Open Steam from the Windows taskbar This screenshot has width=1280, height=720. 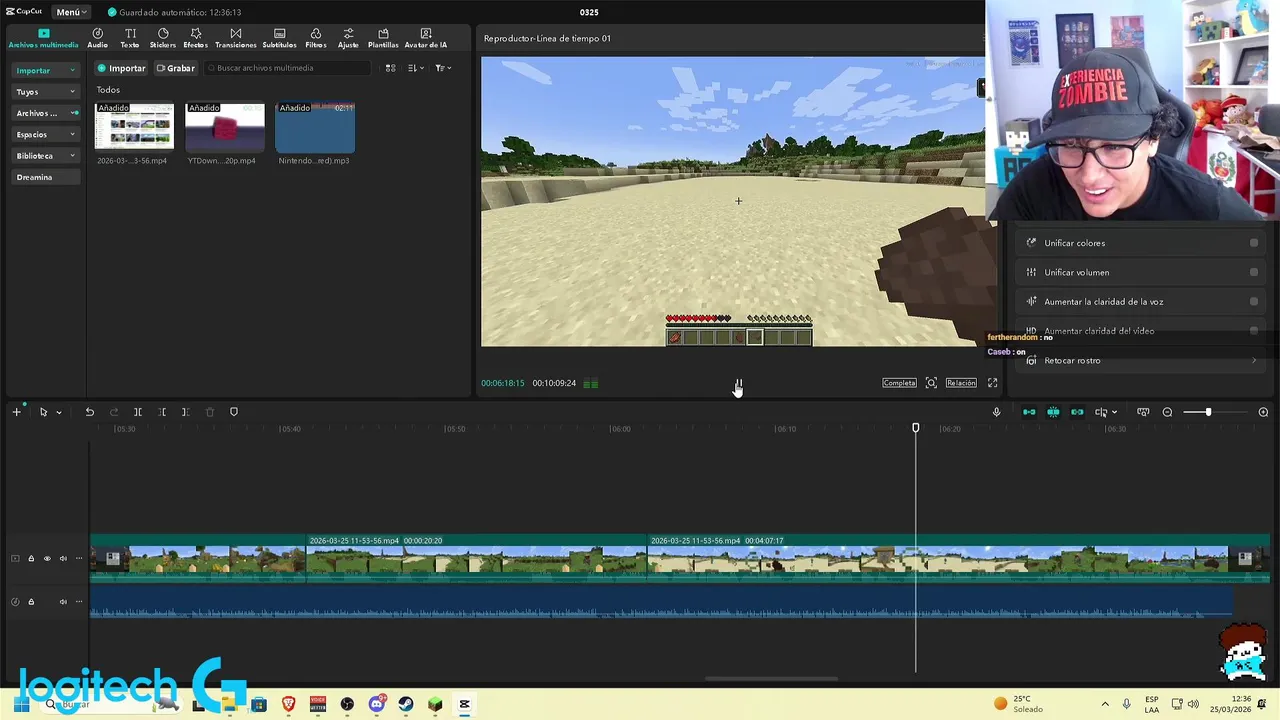click(x=405, y=704)
